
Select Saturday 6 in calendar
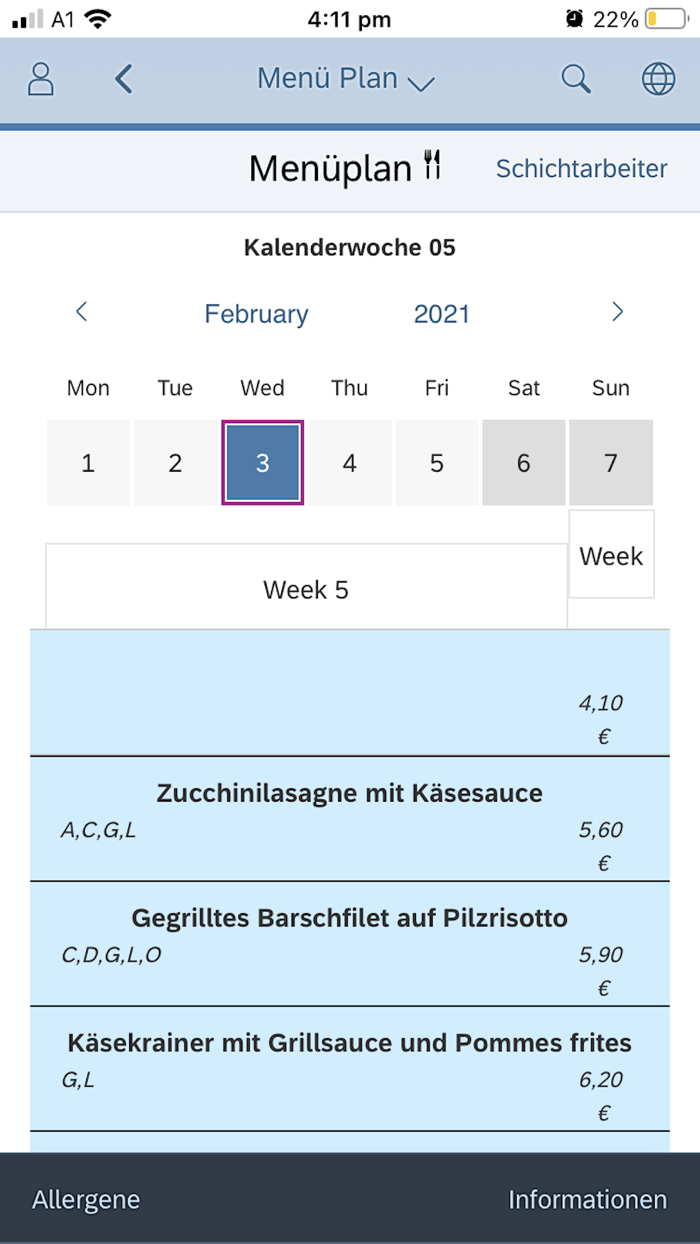coord(524,463)
